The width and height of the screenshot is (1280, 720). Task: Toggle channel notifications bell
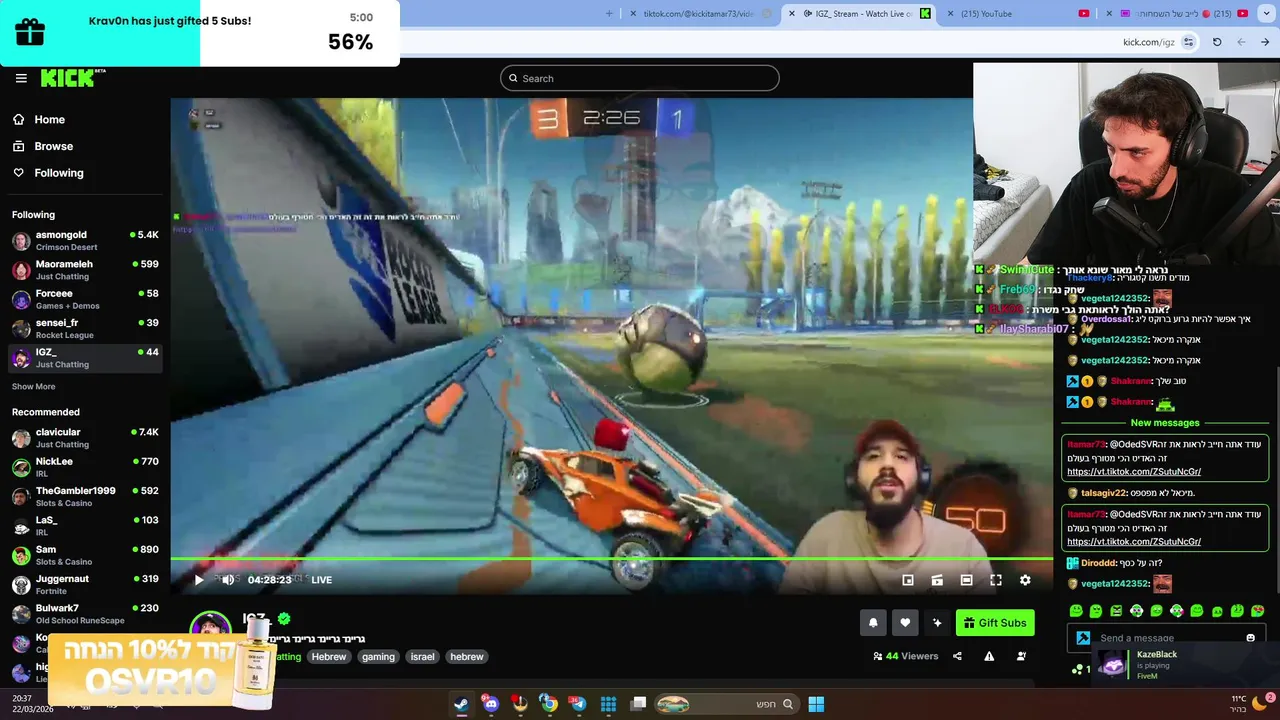tap(873, 623)
